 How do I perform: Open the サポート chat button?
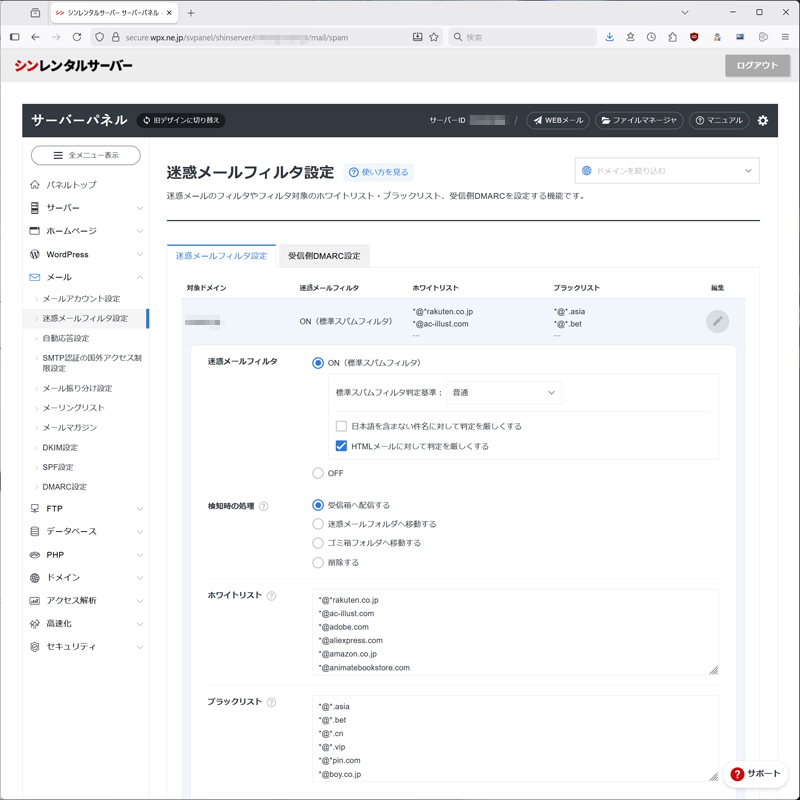[x=756, y=774]
